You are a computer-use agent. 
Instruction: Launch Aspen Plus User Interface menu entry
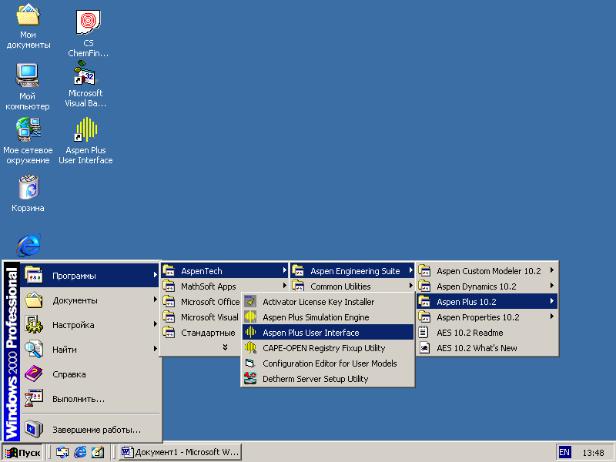coord(328,332)
